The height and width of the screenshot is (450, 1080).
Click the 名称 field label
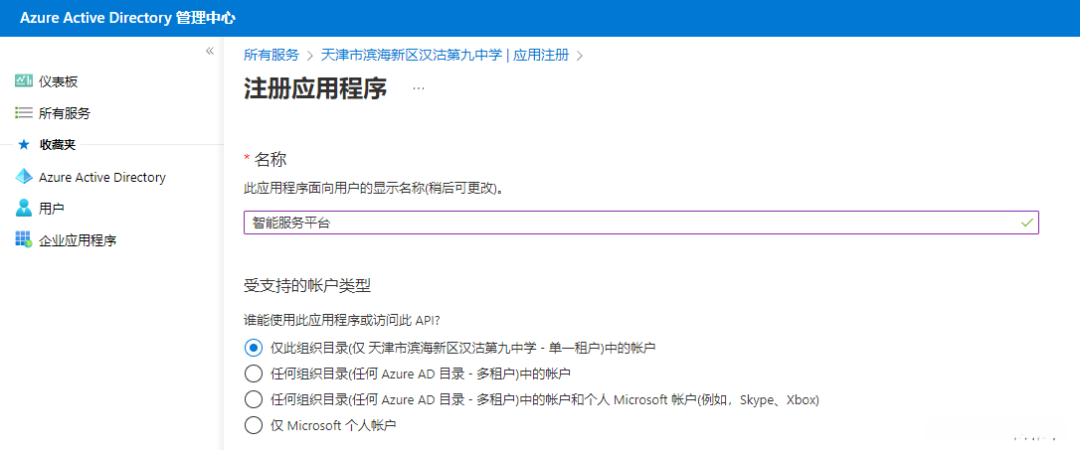[271, 159]
